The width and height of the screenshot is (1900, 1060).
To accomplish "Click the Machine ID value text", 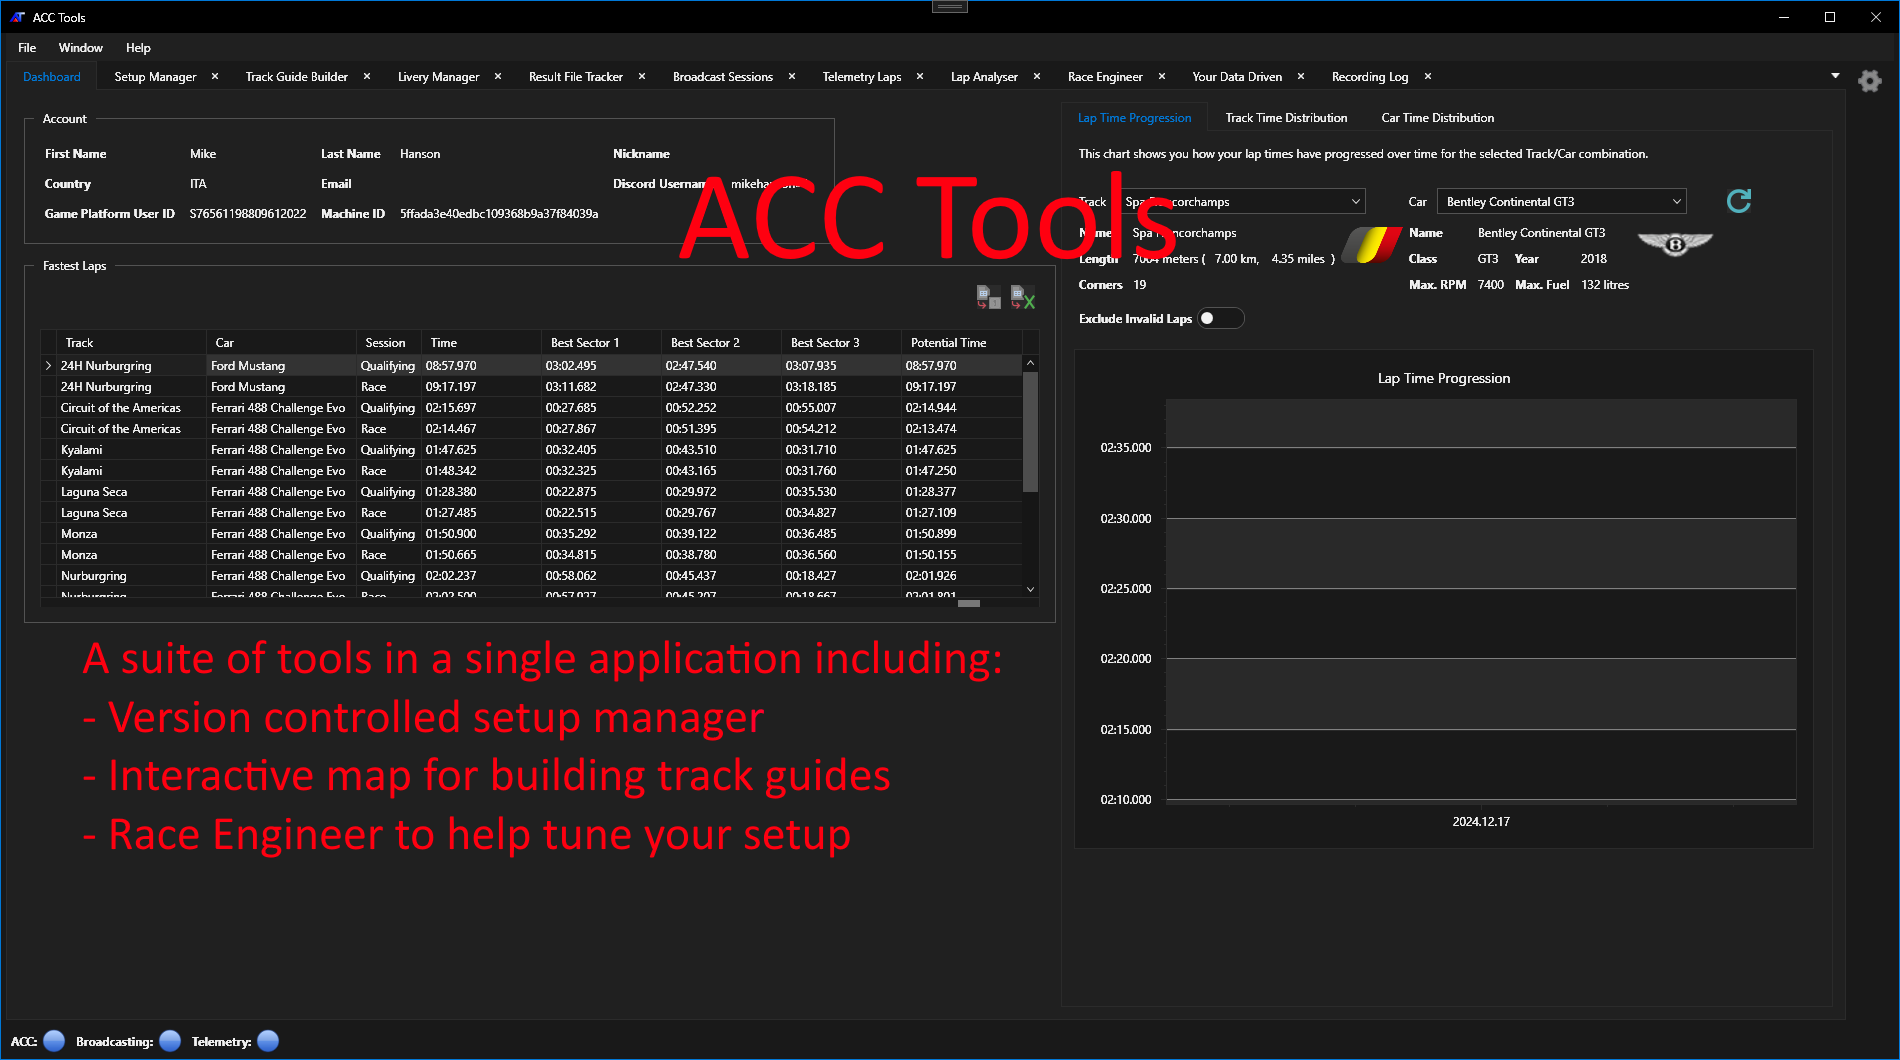I will 499,213.
